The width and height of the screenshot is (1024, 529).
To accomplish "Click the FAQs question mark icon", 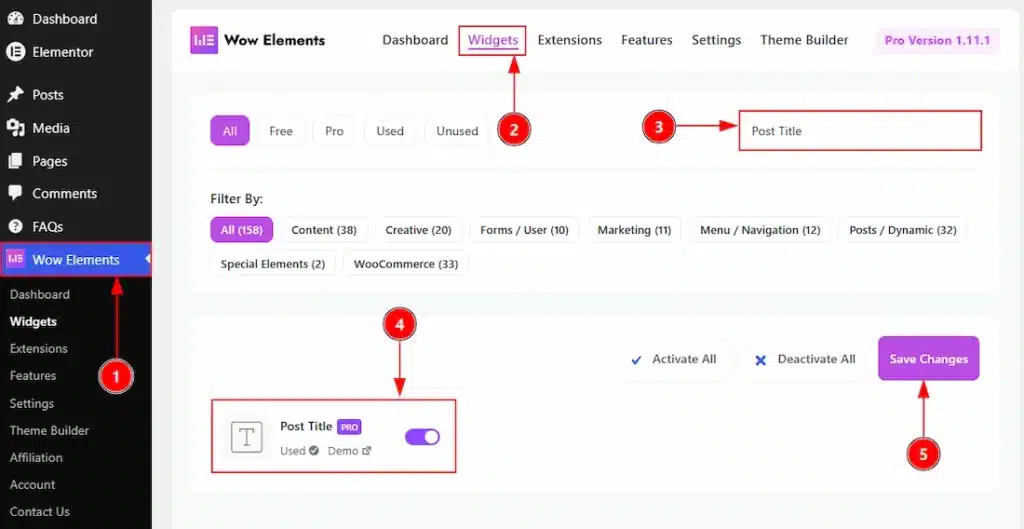I will tap(15, 227).
